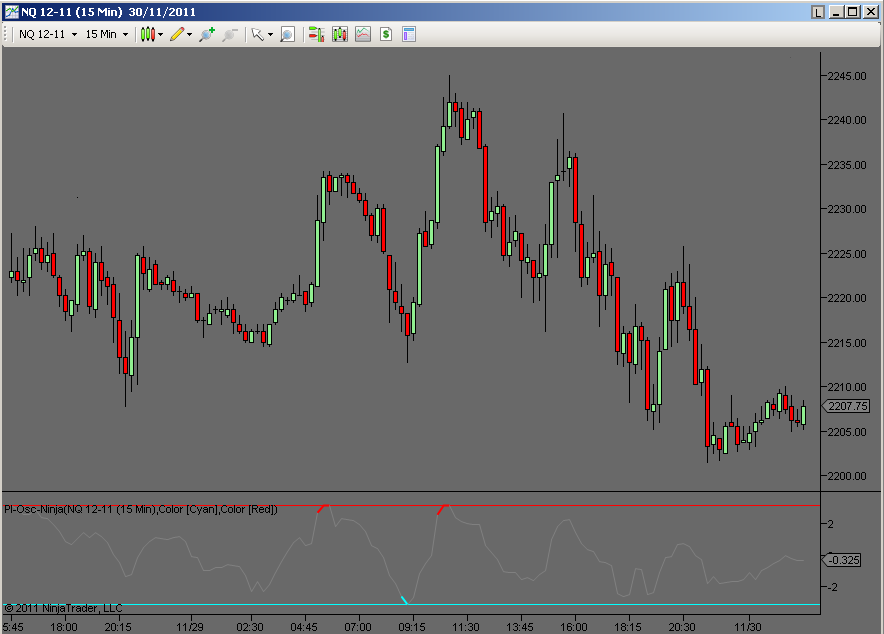
Task: Click the horizontal bars alert icon
Action: pyautogui.click(x=314, y=34)
